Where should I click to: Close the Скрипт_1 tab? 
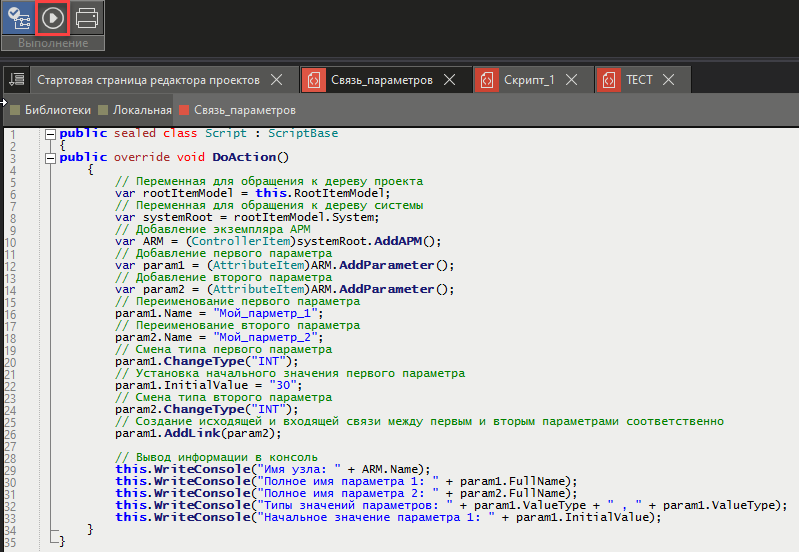(572, 80)
